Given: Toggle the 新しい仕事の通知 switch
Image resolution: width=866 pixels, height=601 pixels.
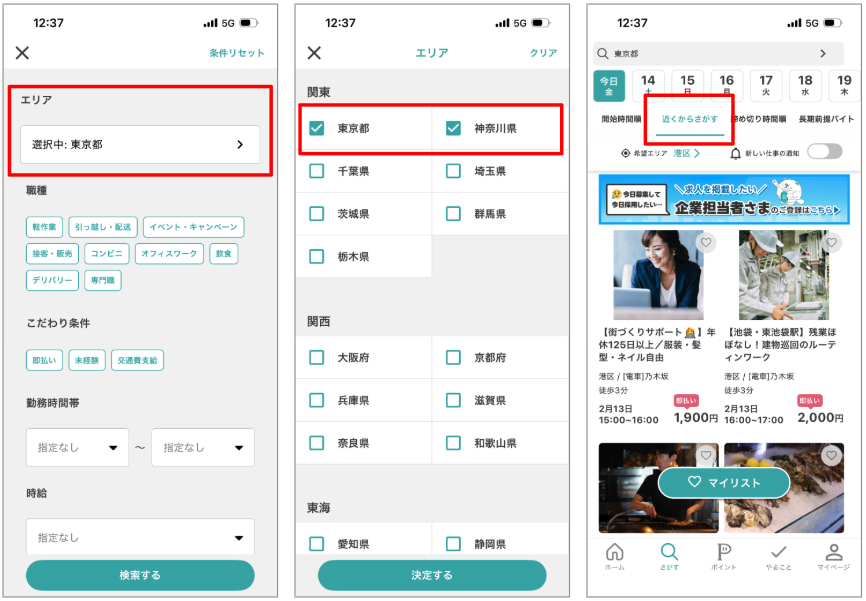Looking at the screenshot, I should (825, 151).
